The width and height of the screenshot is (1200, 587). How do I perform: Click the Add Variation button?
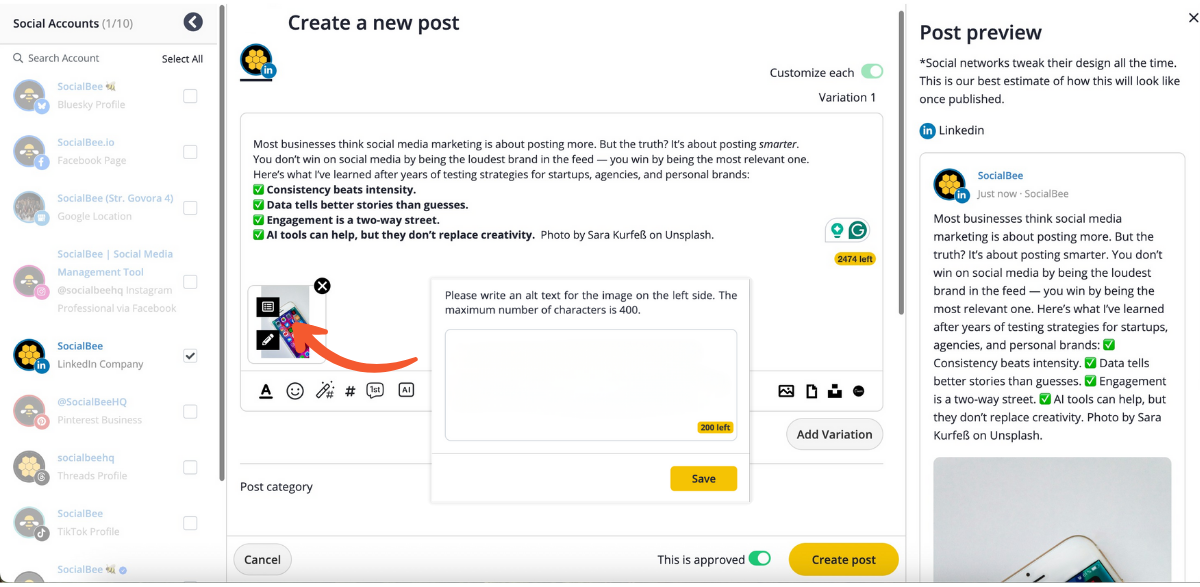tap(835, 434)
